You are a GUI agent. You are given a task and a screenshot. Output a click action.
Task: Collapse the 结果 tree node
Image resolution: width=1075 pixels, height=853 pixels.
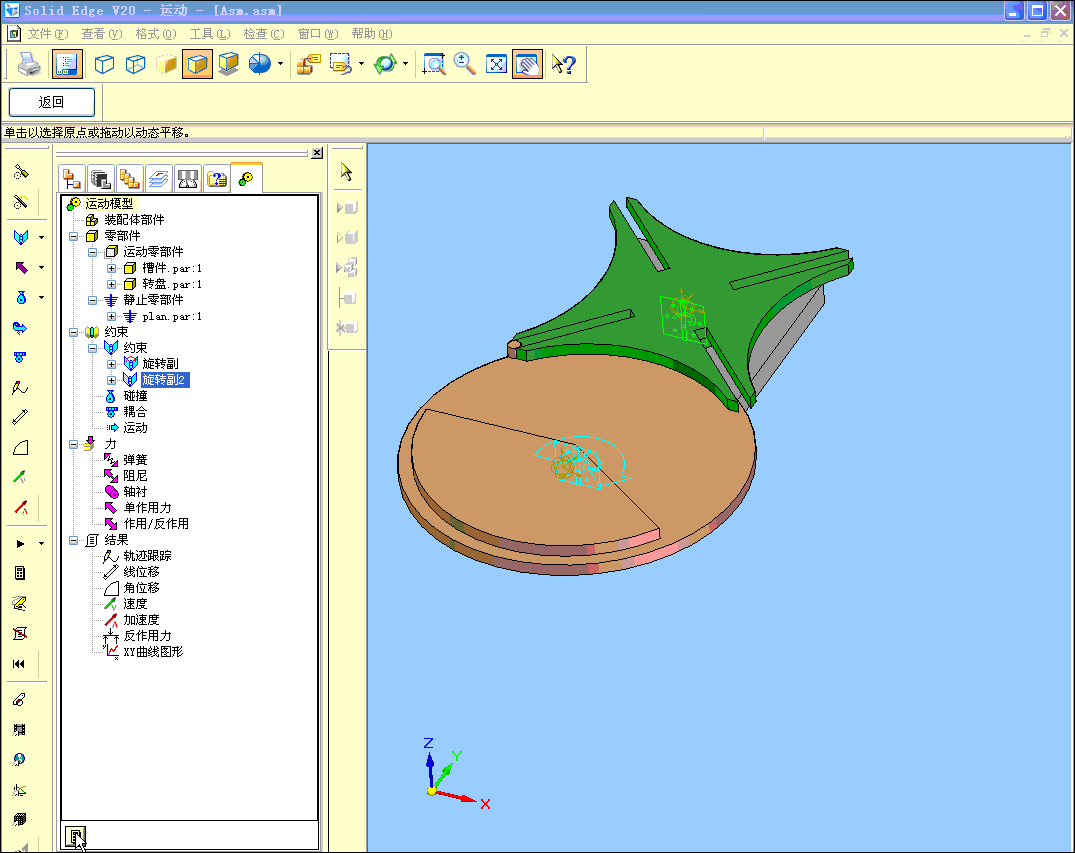[x=73, y=540]
